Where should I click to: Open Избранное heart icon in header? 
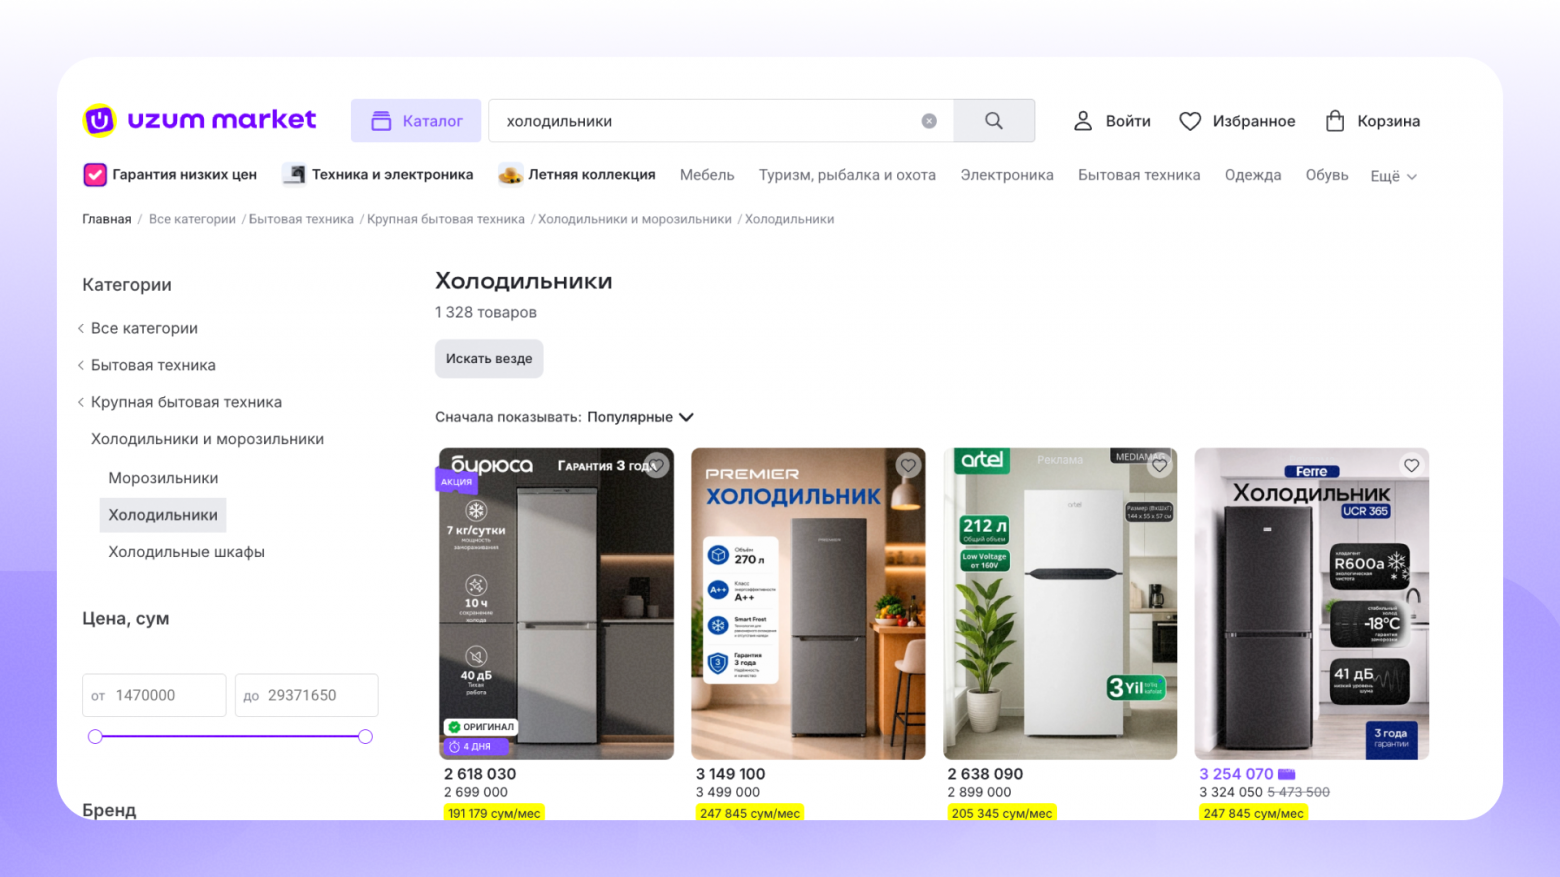1190,121
